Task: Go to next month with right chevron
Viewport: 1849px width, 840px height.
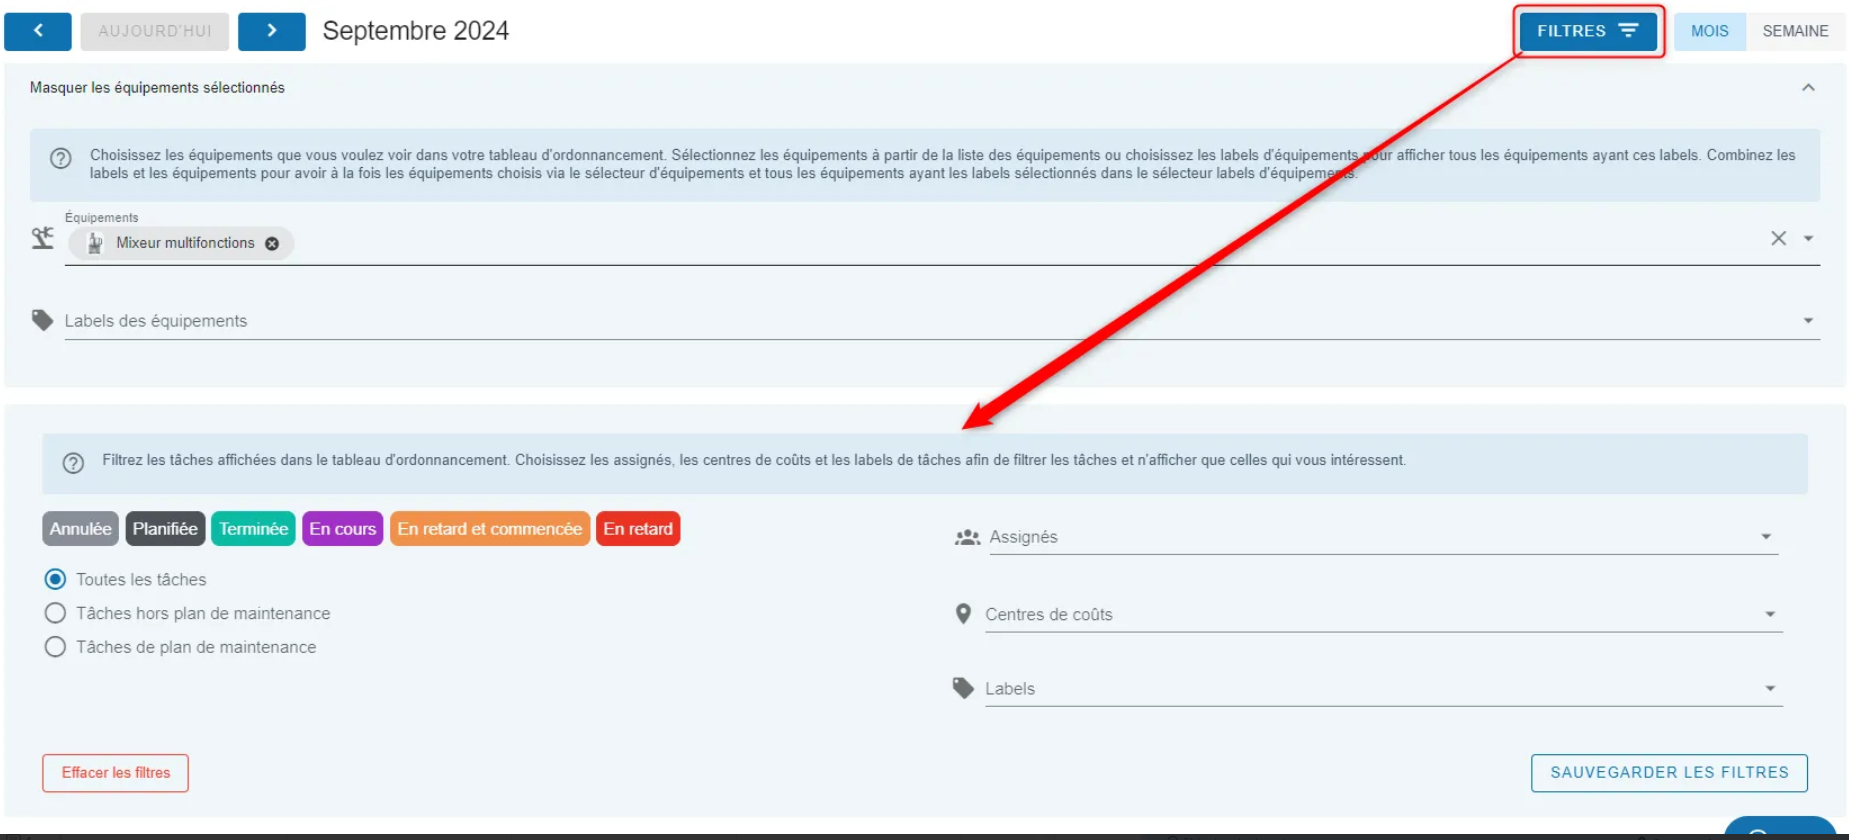Action: 272,31
